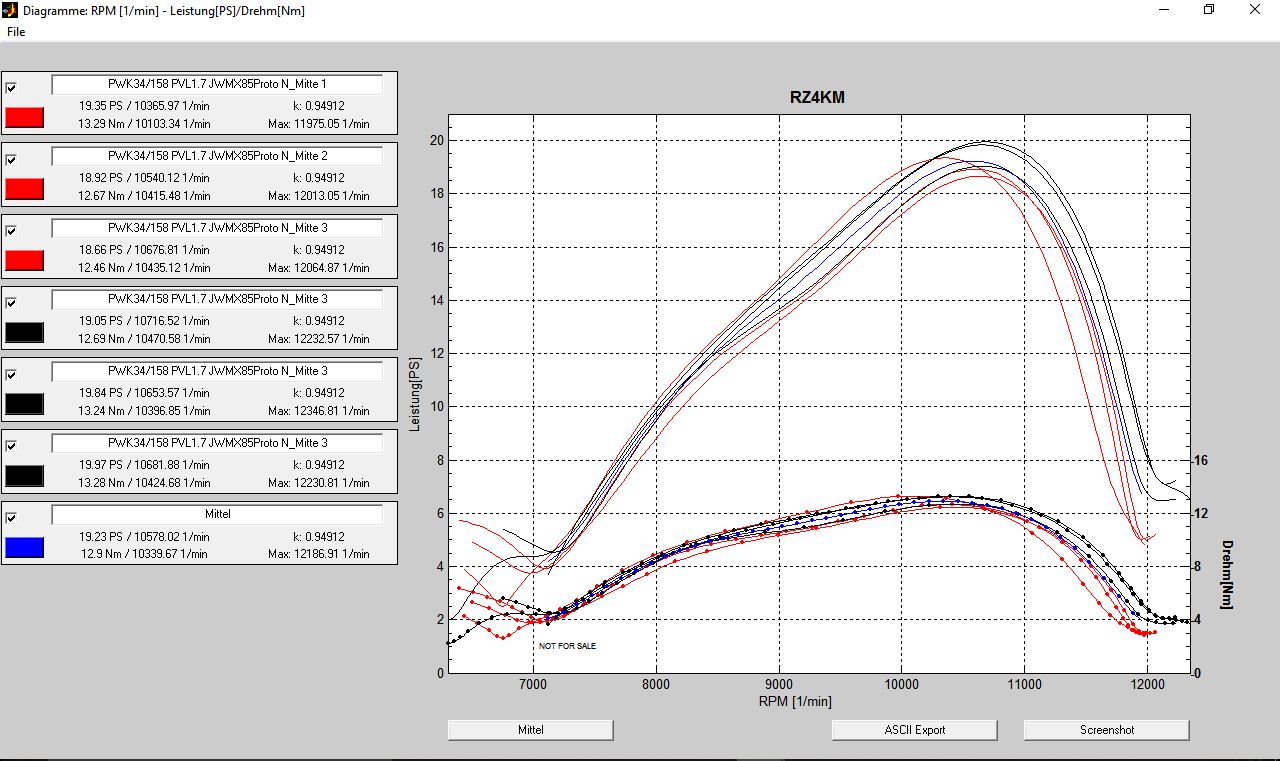The height and width of the screenshot is (761, 1280).
Task: Click the red swatch for N_Mitte 1
Action: (25, 118)
